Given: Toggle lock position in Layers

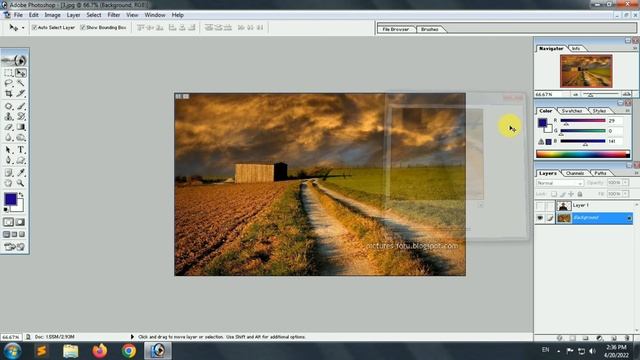Looking at the screenshot, I should pyautogui.click(x=571, y=194).
